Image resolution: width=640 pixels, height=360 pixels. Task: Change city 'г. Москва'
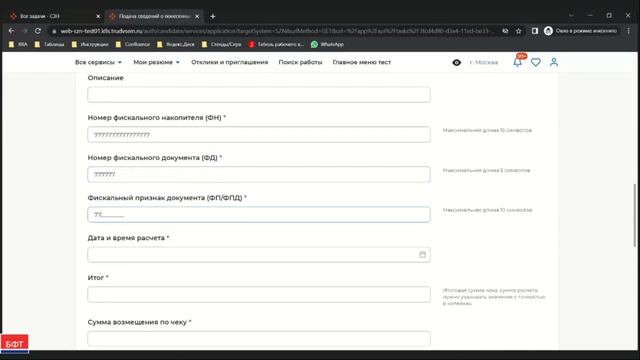tap(484, 62)
